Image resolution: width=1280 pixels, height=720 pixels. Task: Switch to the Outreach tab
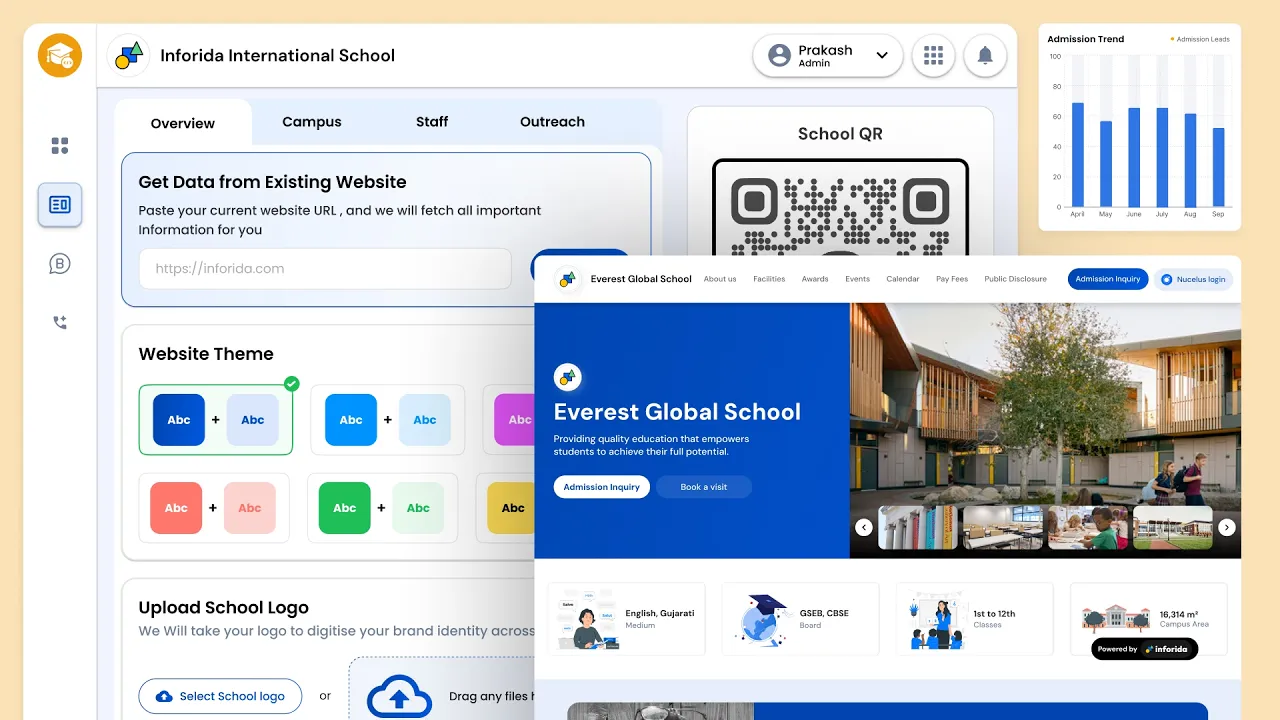[x=552, y=122]
